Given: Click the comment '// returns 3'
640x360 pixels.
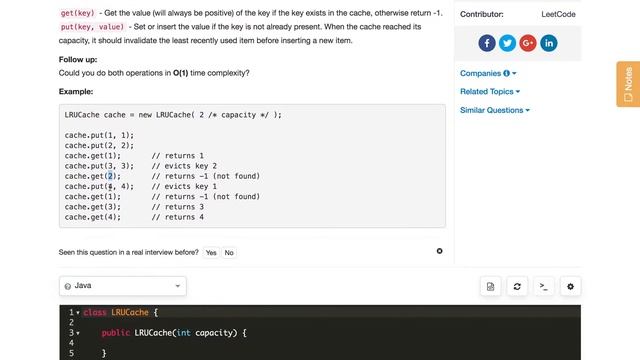Looking at the screenshot, I should pos(178,207).
